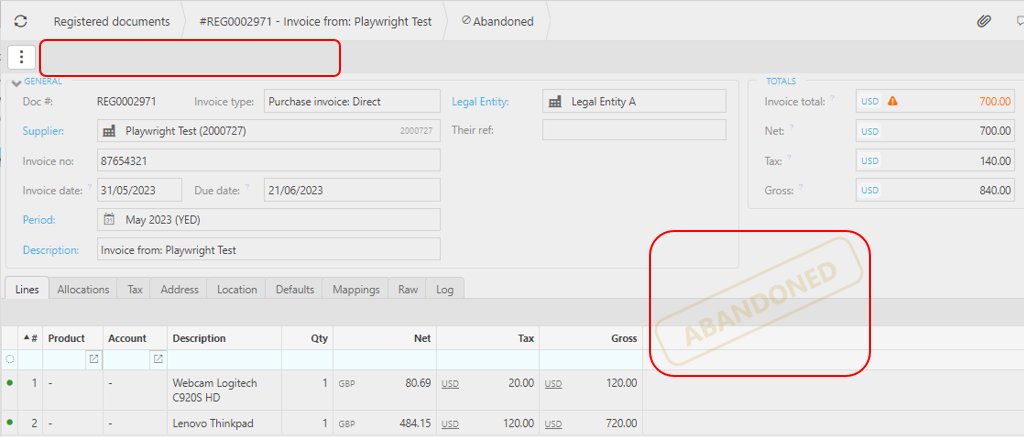Screen dimensions: 1024x437
Task: Click the Invoice no field
Action: [x=268, y=160]
